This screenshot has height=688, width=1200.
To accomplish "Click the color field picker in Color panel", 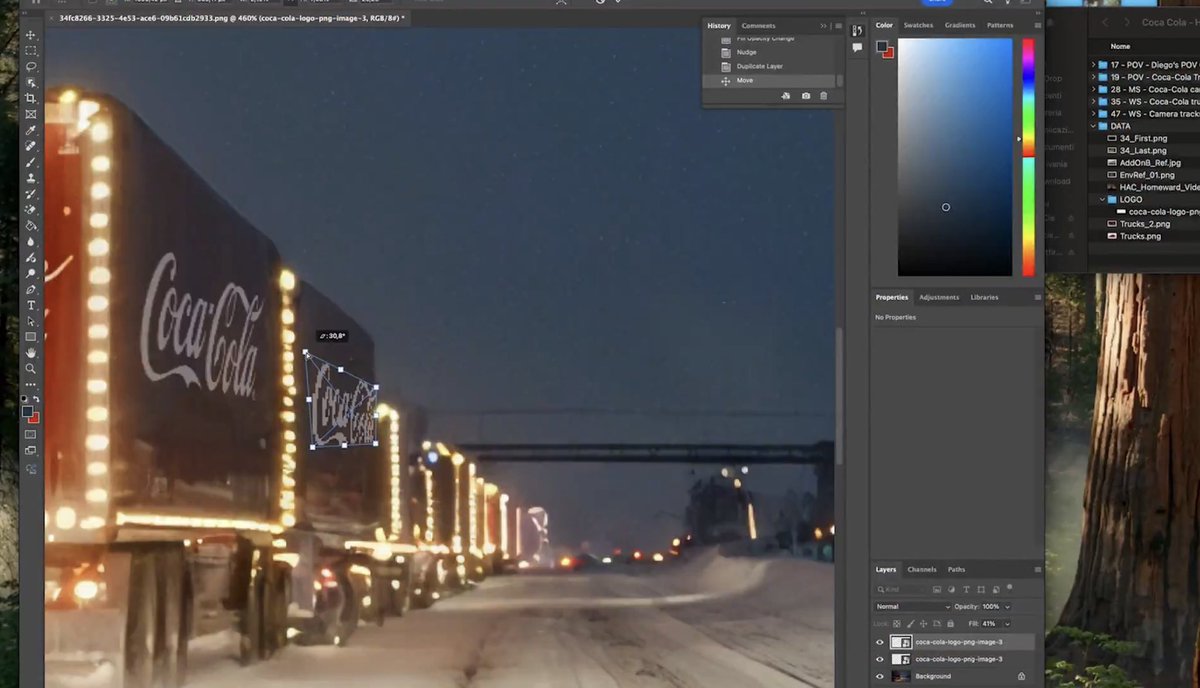I will [955, 157].
